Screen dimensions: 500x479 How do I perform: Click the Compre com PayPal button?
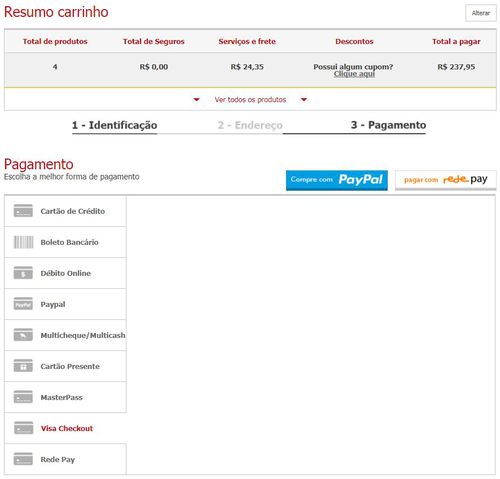pos(337,180)
